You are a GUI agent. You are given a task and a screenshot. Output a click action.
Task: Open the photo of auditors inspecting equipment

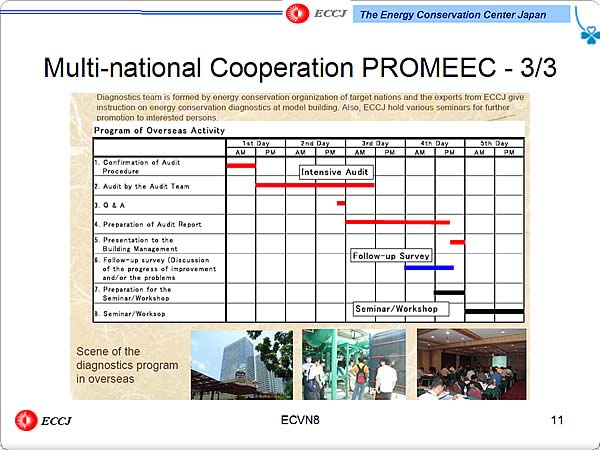tap(354, 364)
